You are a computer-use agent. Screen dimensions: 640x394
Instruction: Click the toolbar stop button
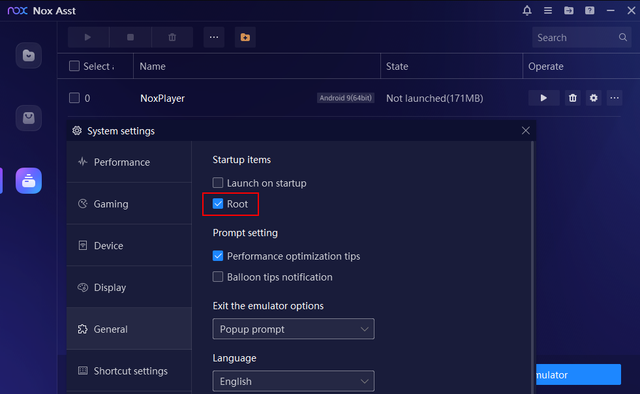pyautogui.click(x=130, y=37)
